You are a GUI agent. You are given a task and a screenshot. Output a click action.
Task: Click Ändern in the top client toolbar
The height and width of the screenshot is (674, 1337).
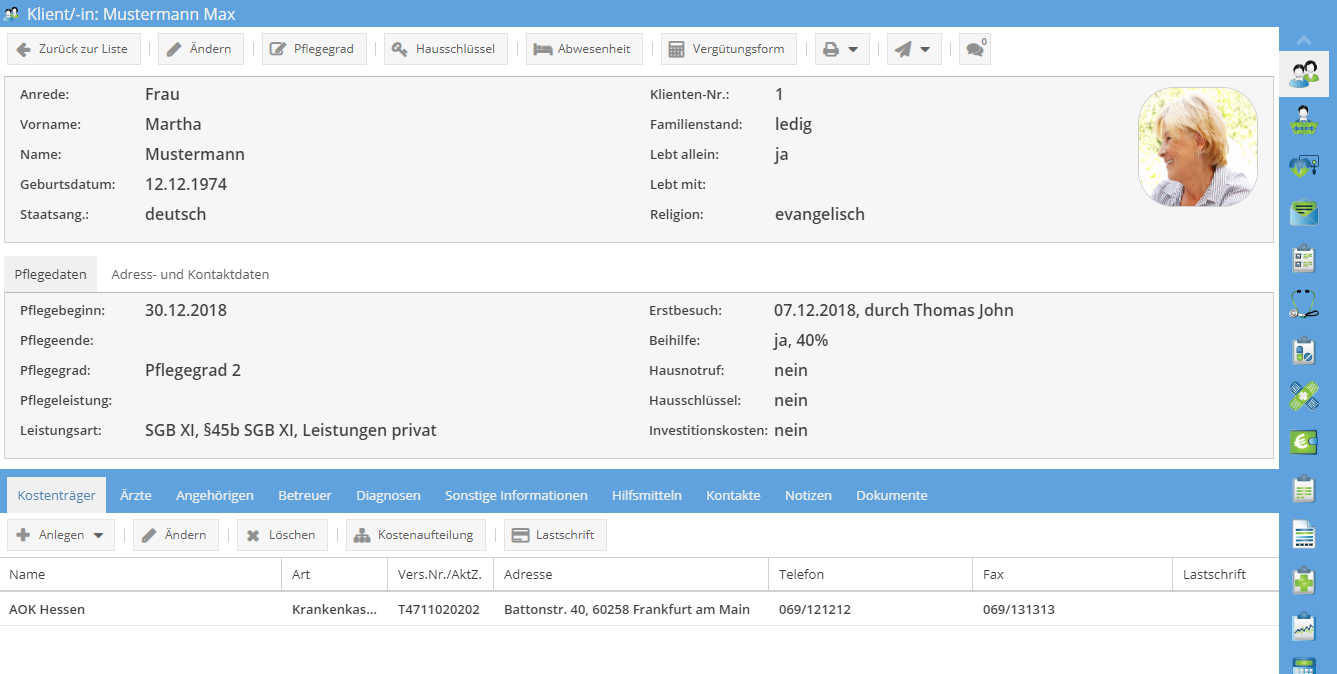click(x=201, y=49)
